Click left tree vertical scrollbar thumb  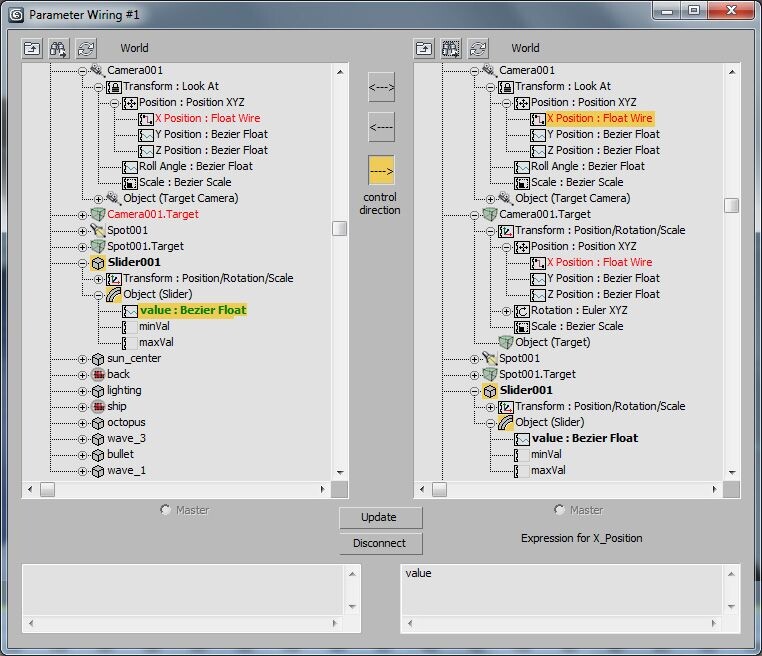[340, 228]
